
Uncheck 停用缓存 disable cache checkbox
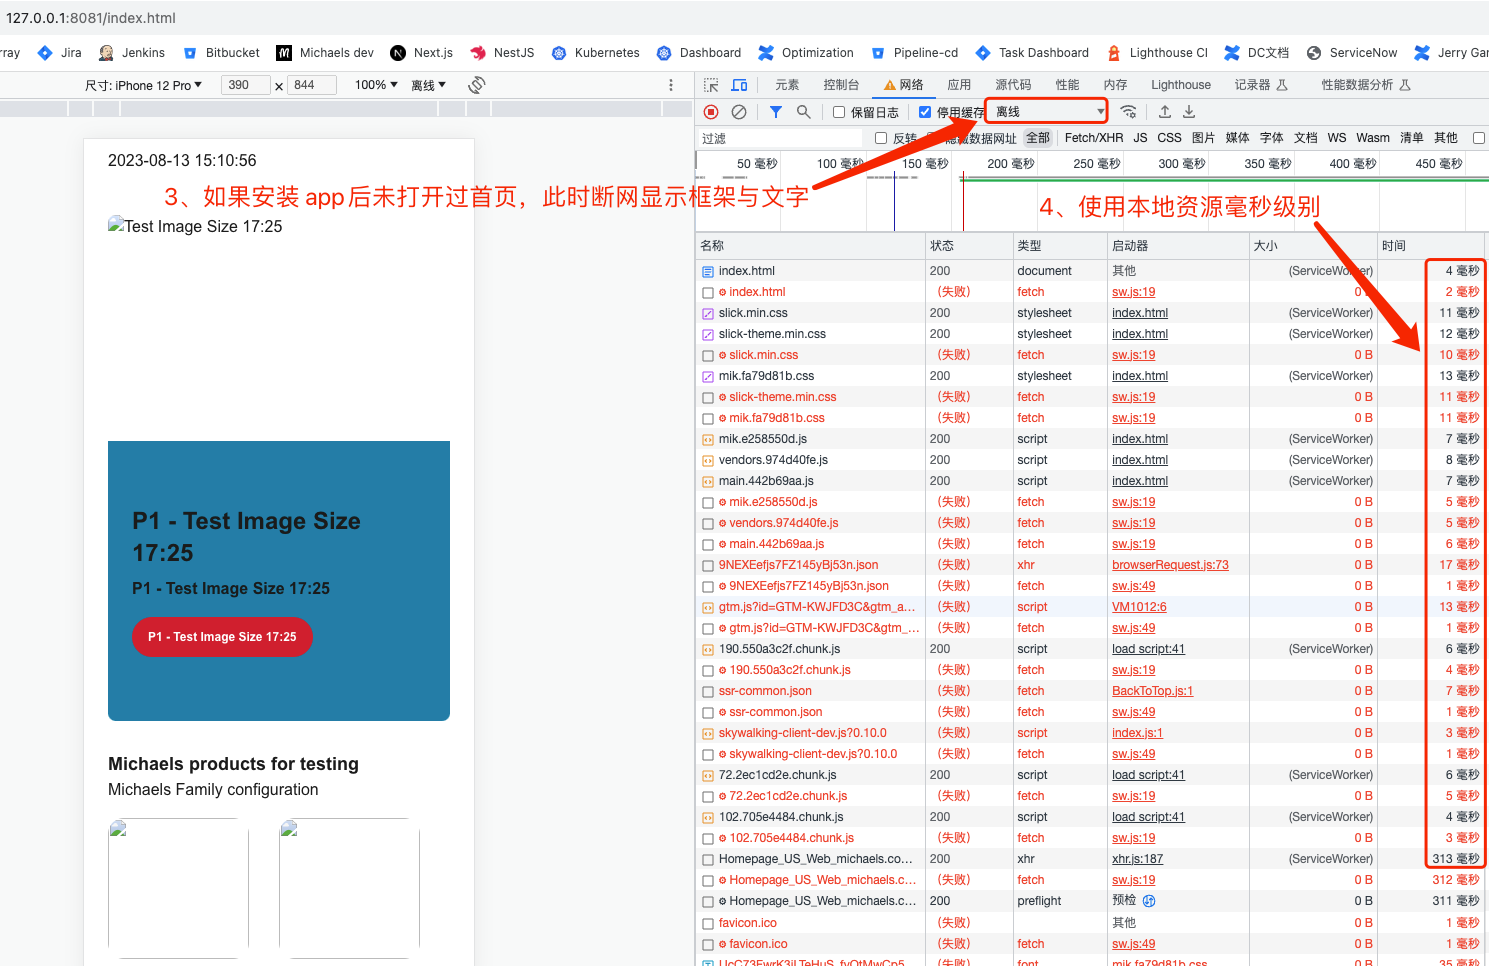925,112
